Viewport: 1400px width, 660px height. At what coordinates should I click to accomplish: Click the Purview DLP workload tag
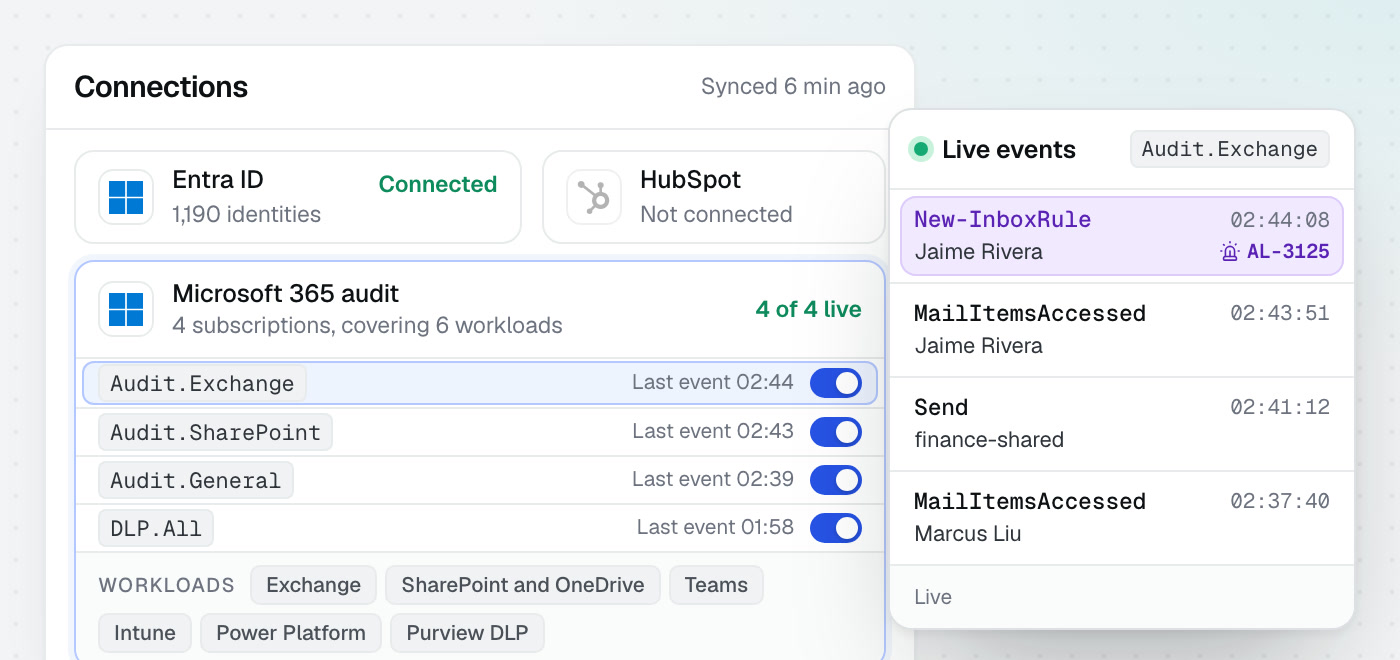point(467,633)
